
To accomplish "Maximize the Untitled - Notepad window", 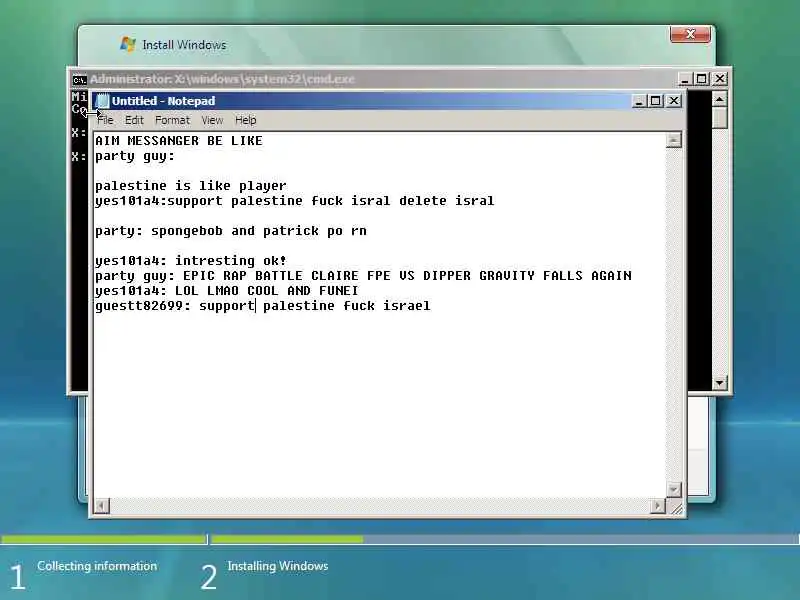I will click(656, 101).
